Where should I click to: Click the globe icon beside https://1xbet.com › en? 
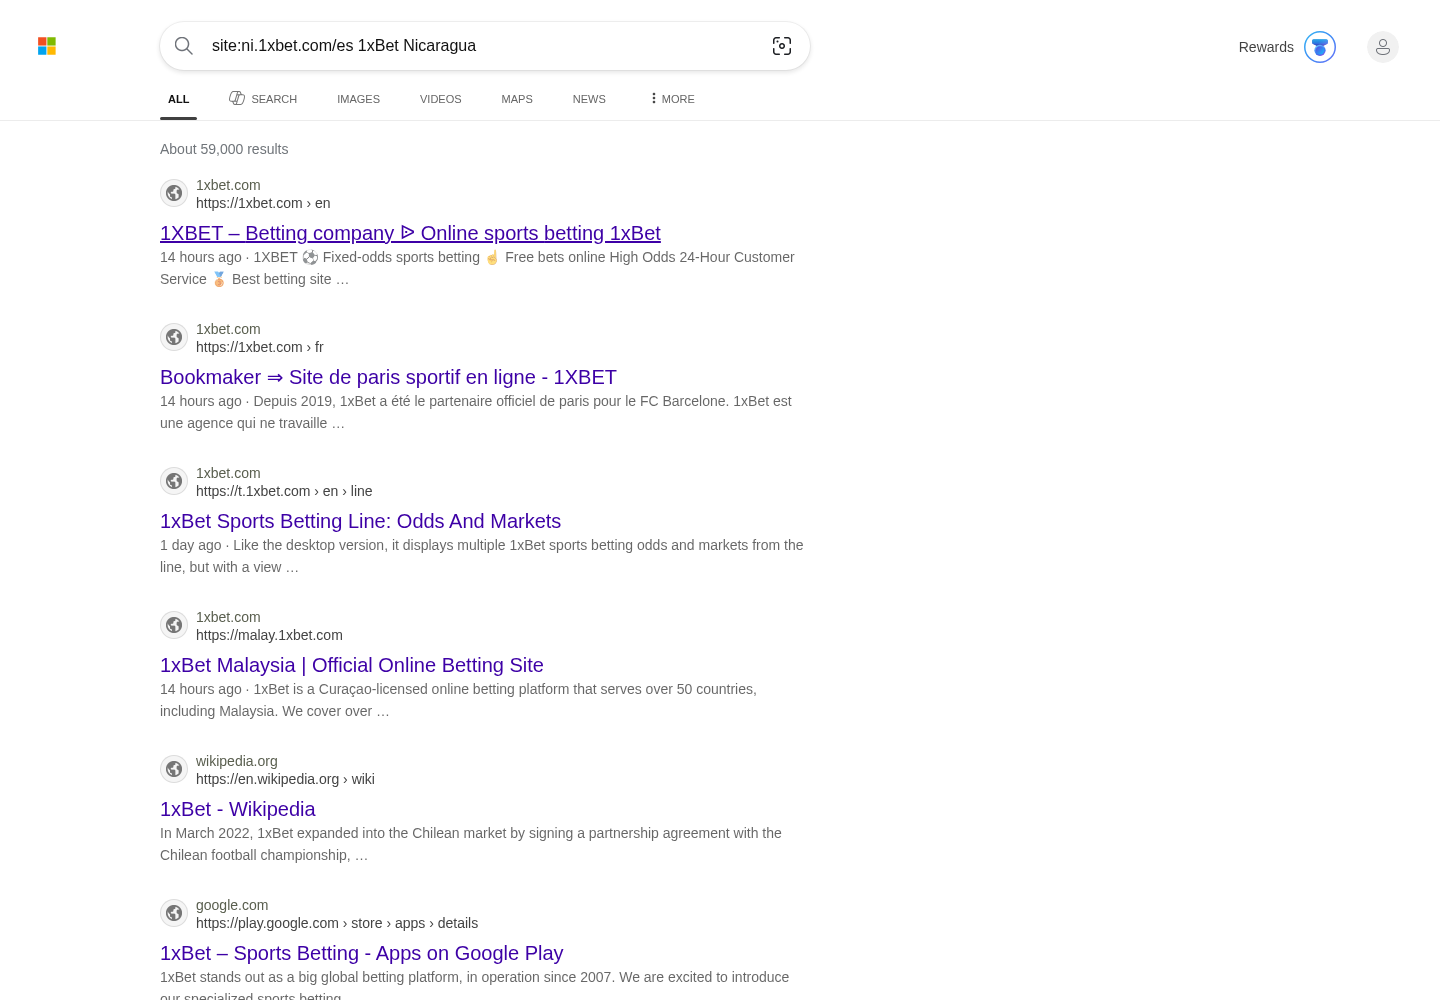[x=174, y=193]
